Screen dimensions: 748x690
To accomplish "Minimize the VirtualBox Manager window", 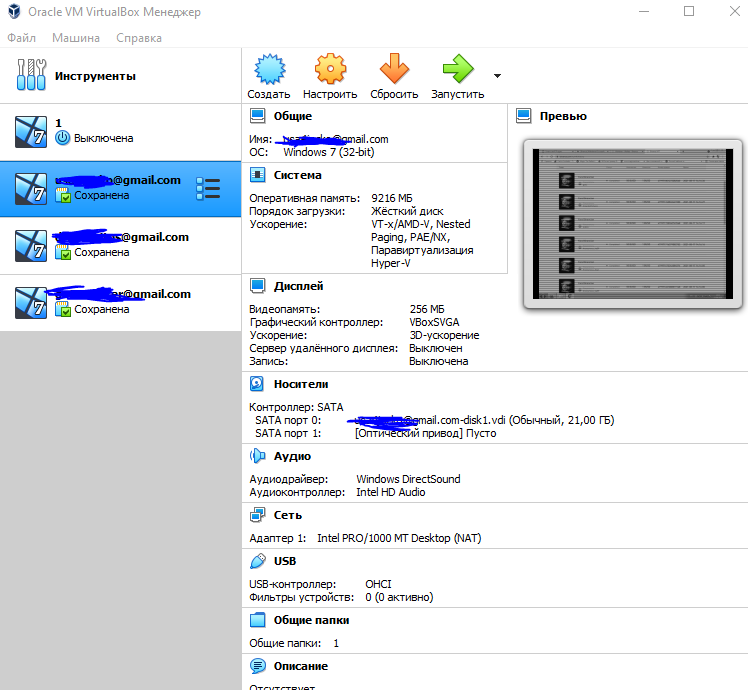I will point(644,11).
